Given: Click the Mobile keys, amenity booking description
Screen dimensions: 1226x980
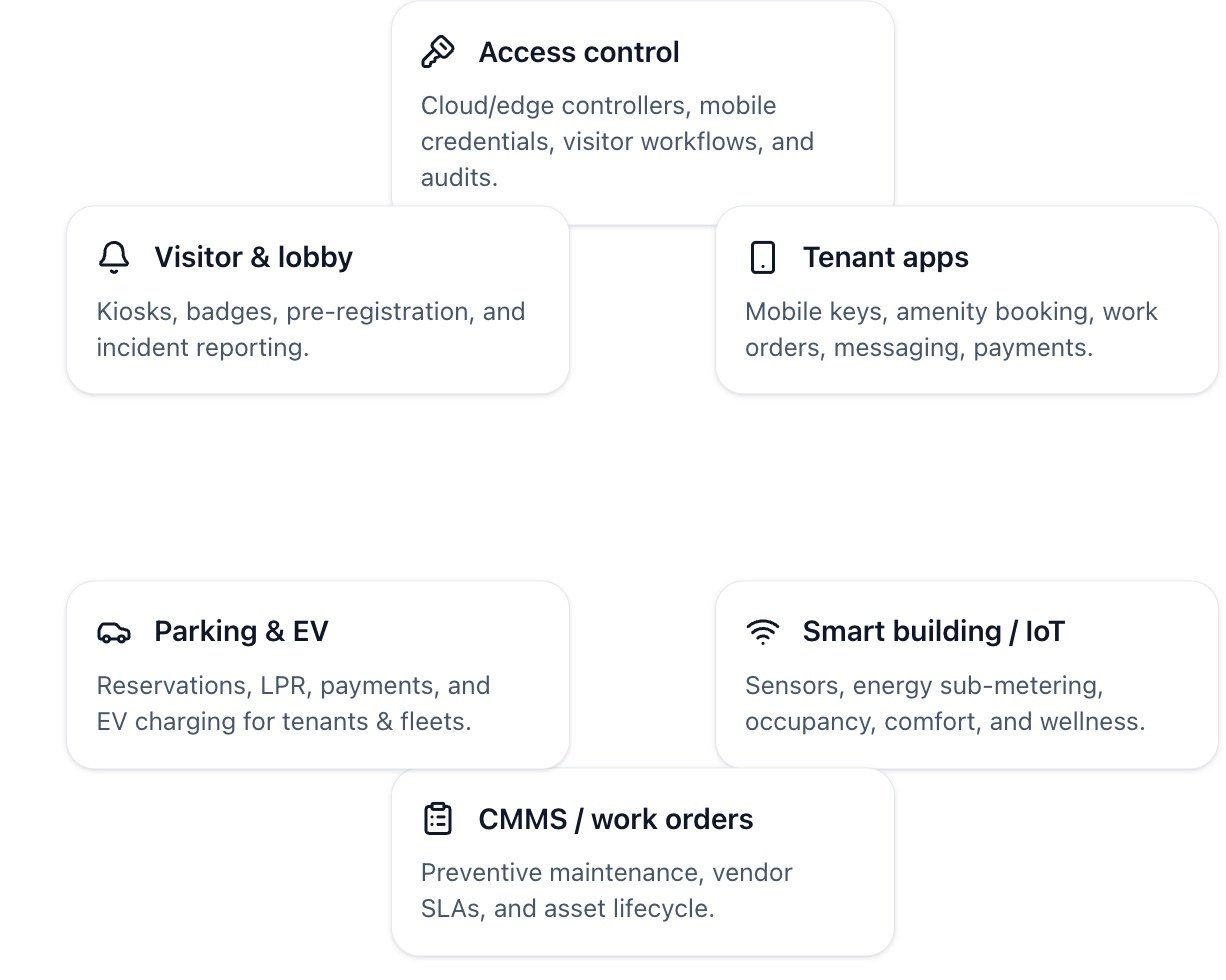Looking at the screenshot, I should tap(950, 329).
